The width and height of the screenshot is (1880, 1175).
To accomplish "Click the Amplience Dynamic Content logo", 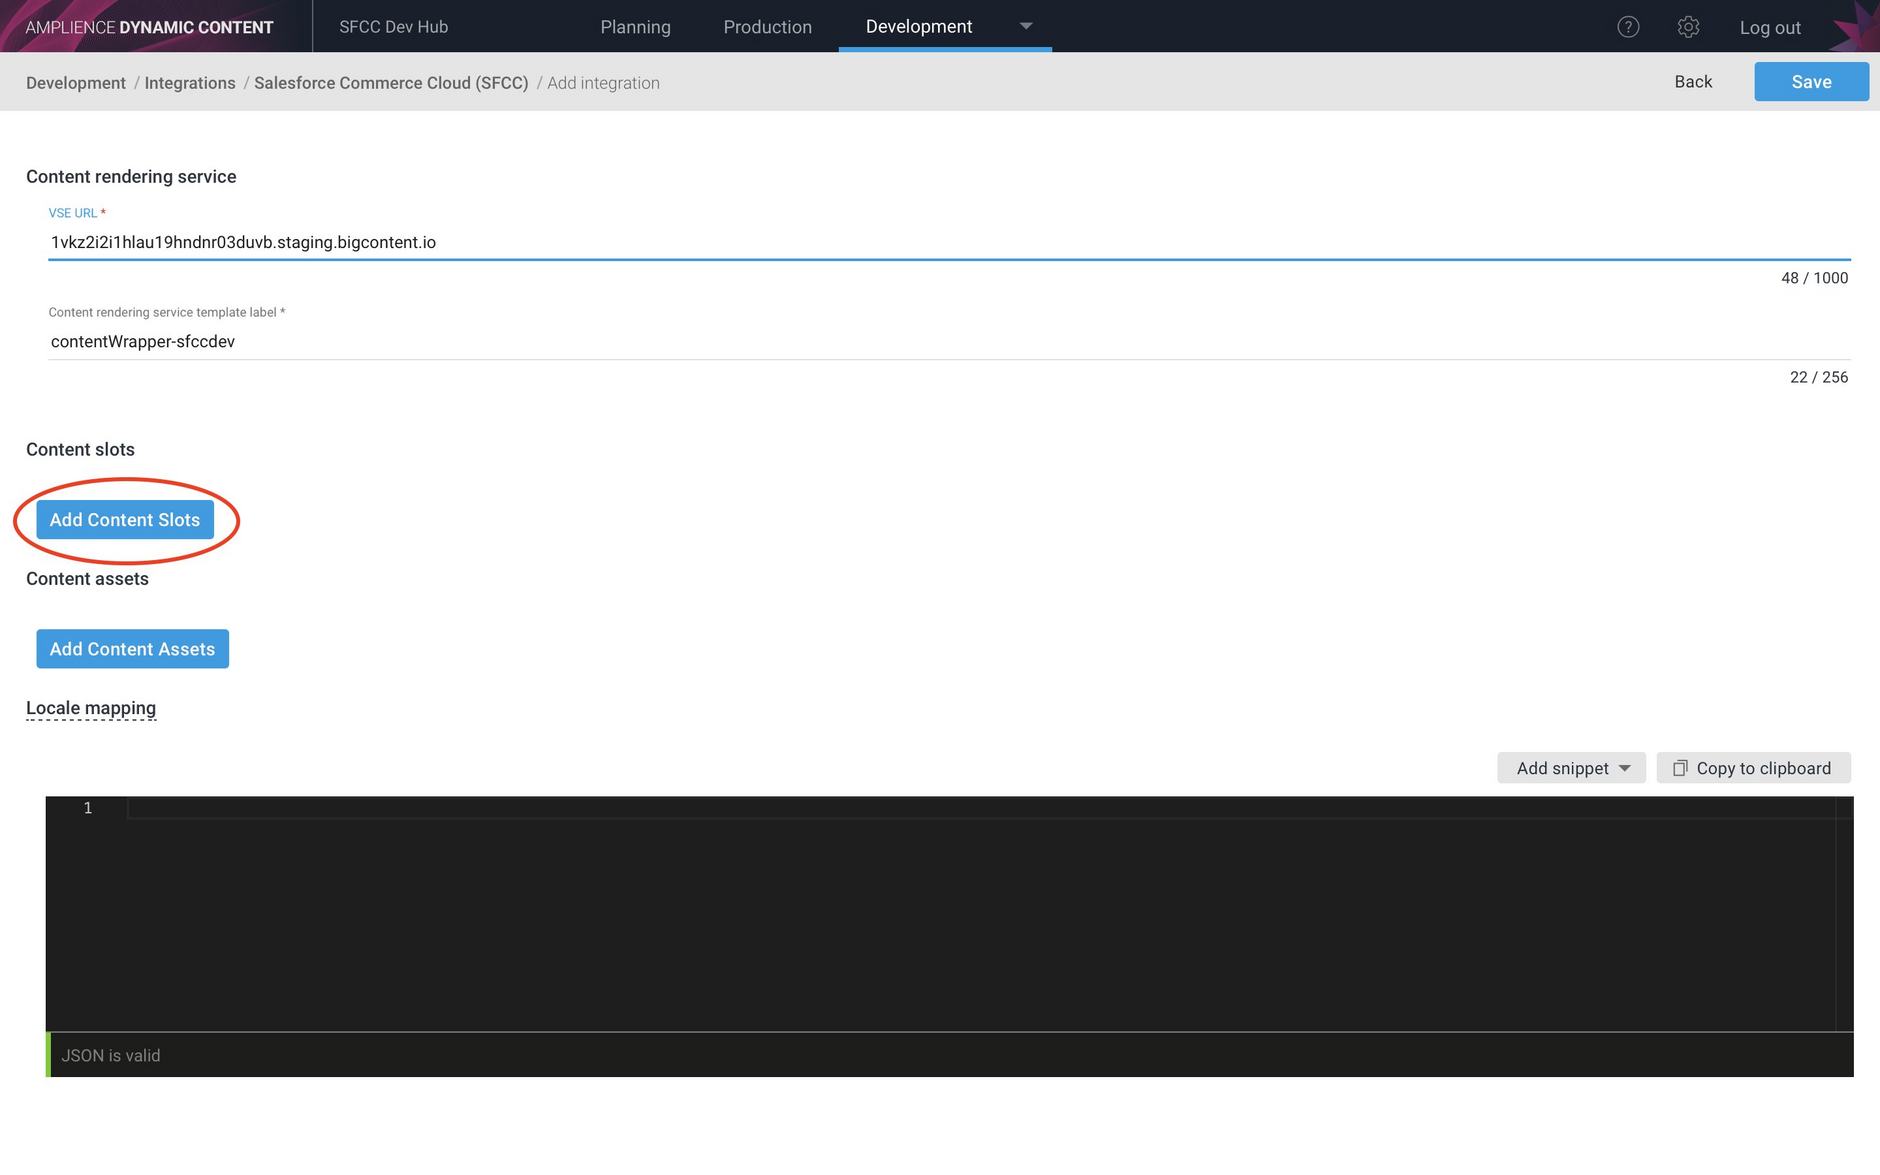I will tap(149, 27).
